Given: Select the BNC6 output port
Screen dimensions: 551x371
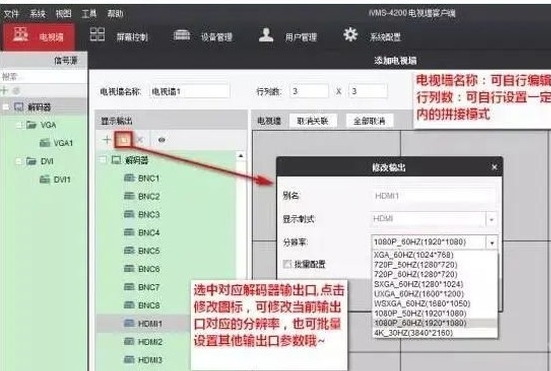Looking at the screenshot, I should click(142, 269).
